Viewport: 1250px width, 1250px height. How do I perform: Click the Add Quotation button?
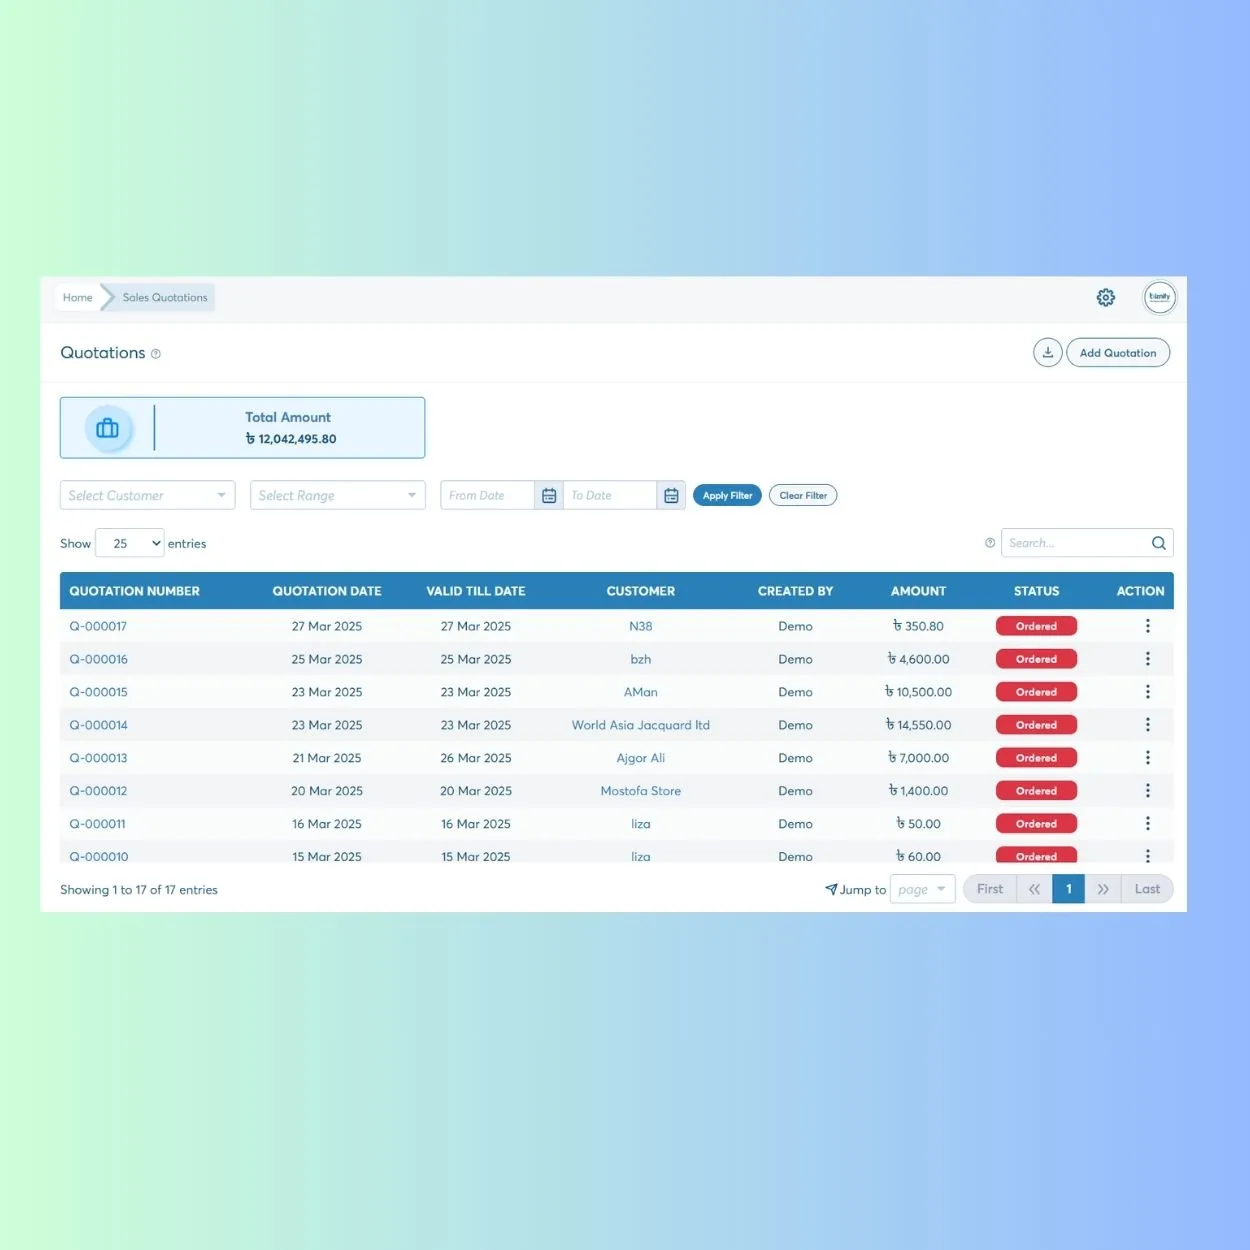click(1117, 353)
